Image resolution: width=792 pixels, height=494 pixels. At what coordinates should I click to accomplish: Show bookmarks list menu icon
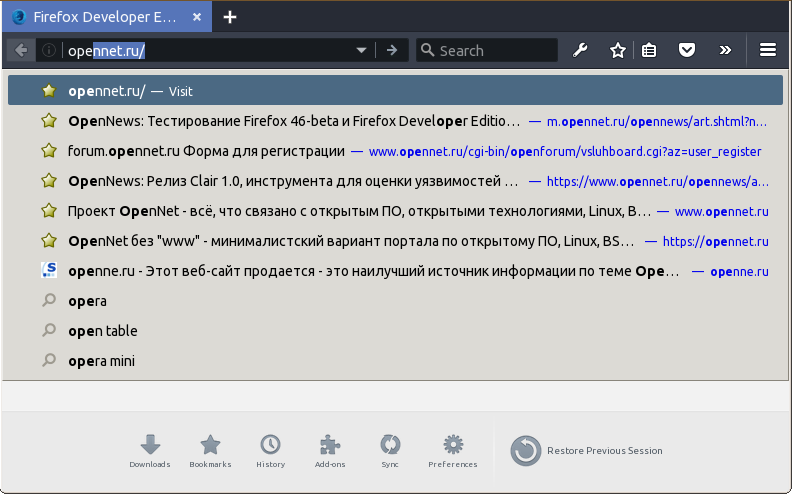pos(649,50)
